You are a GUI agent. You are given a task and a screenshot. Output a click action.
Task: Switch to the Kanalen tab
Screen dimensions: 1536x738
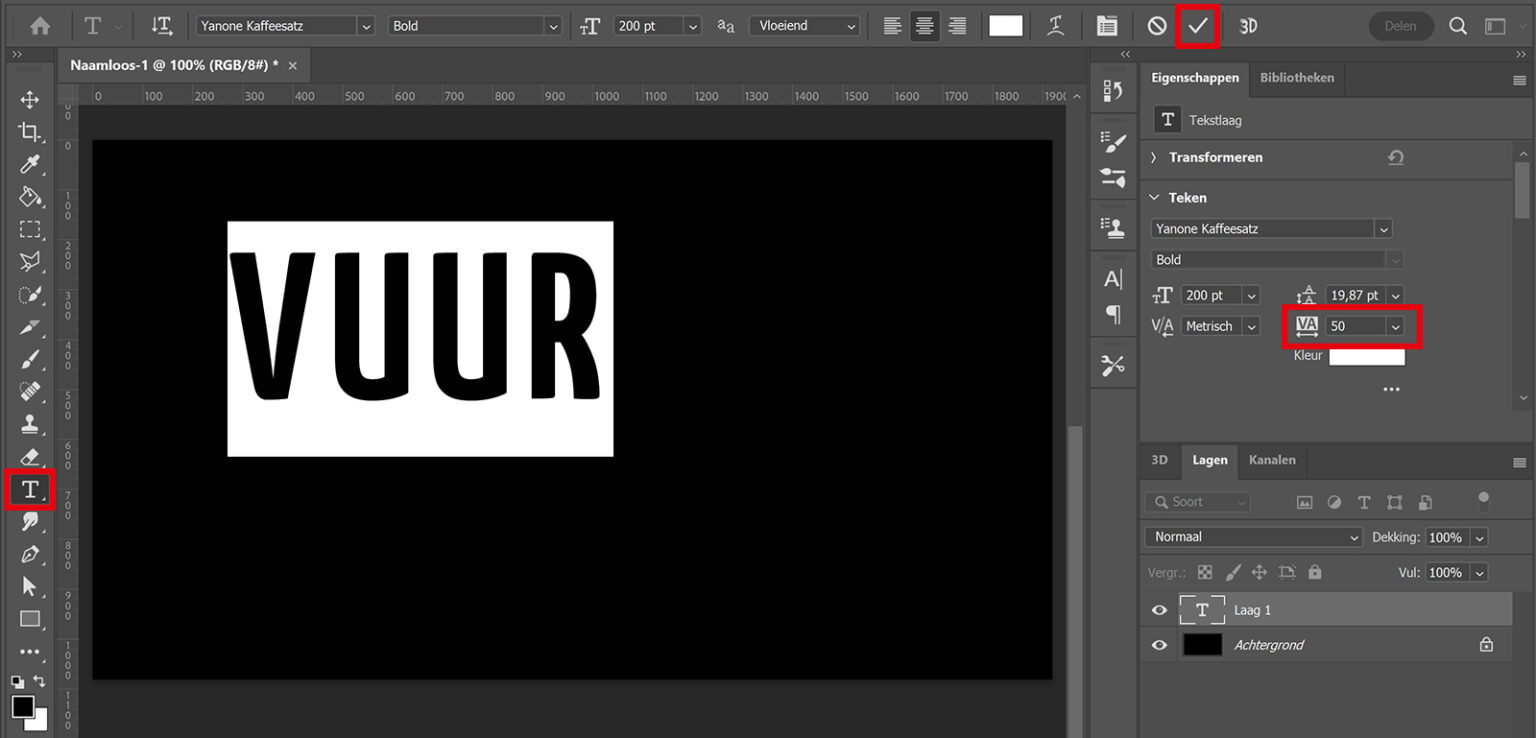tap(1272, 460)
